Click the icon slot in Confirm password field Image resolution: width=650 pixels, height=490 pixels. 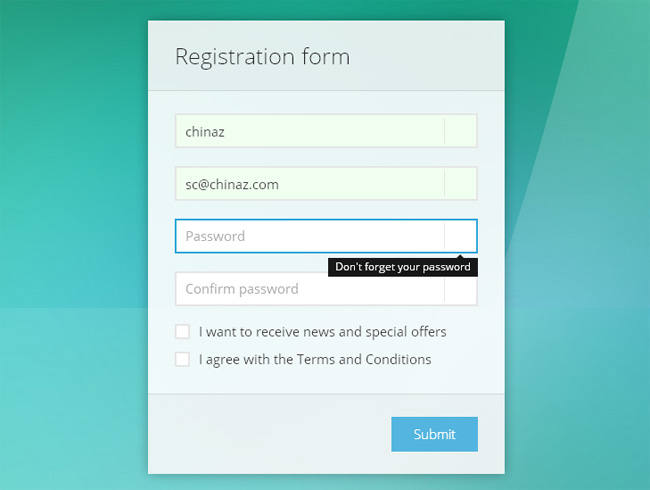point(461,290)
